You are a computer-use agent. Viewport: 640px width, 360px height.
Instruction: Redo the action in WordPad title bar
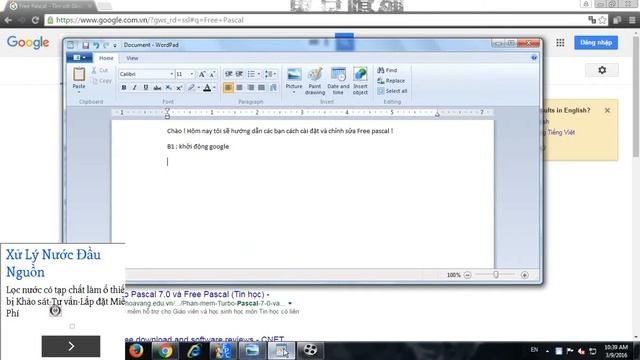tap(106, 45)
